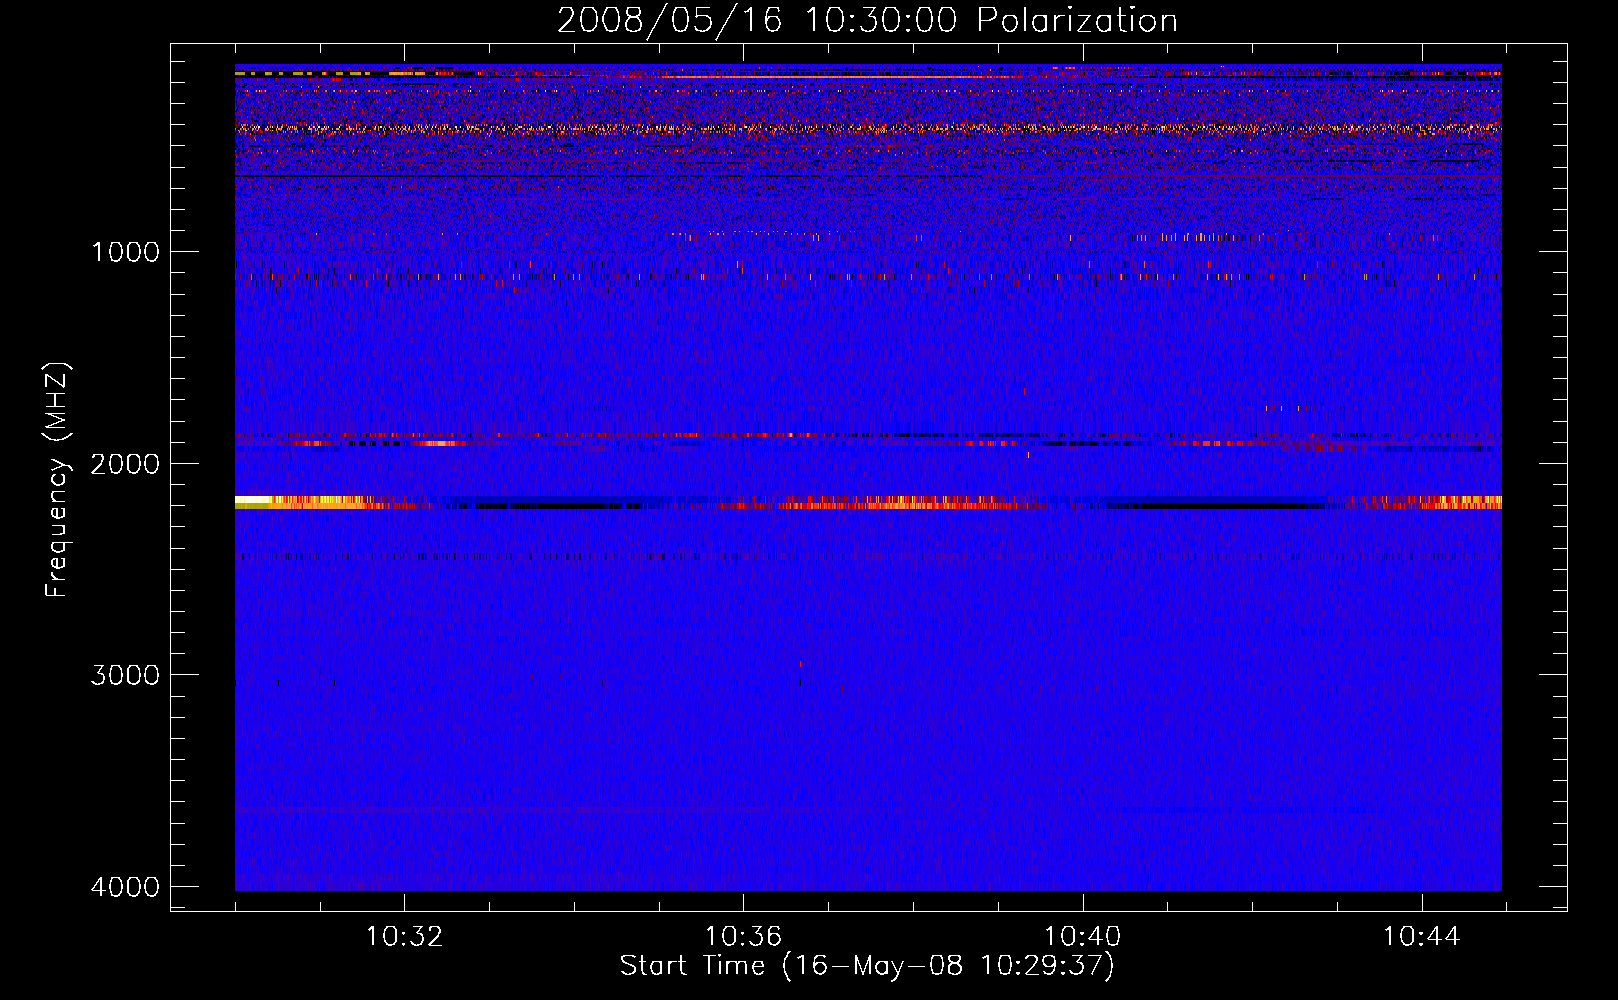Click the plot title '2008/05/16 10:30:00 Polarization'
Image resolution: width=1618 pixels, height=1000 pixels.
tap(867, 20)
